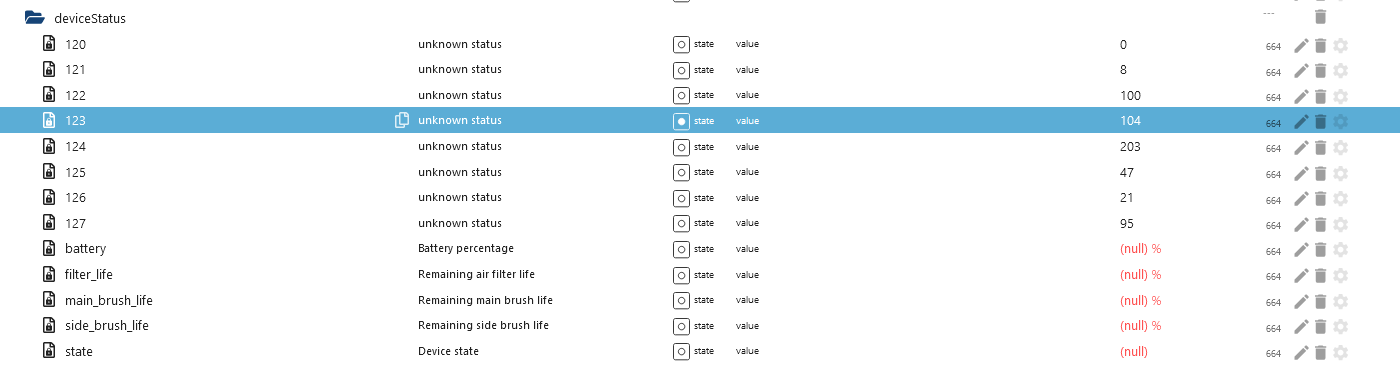Delete the battery state via trash icon
Screen dimensions: 1400x366
tap(1320, 249)
